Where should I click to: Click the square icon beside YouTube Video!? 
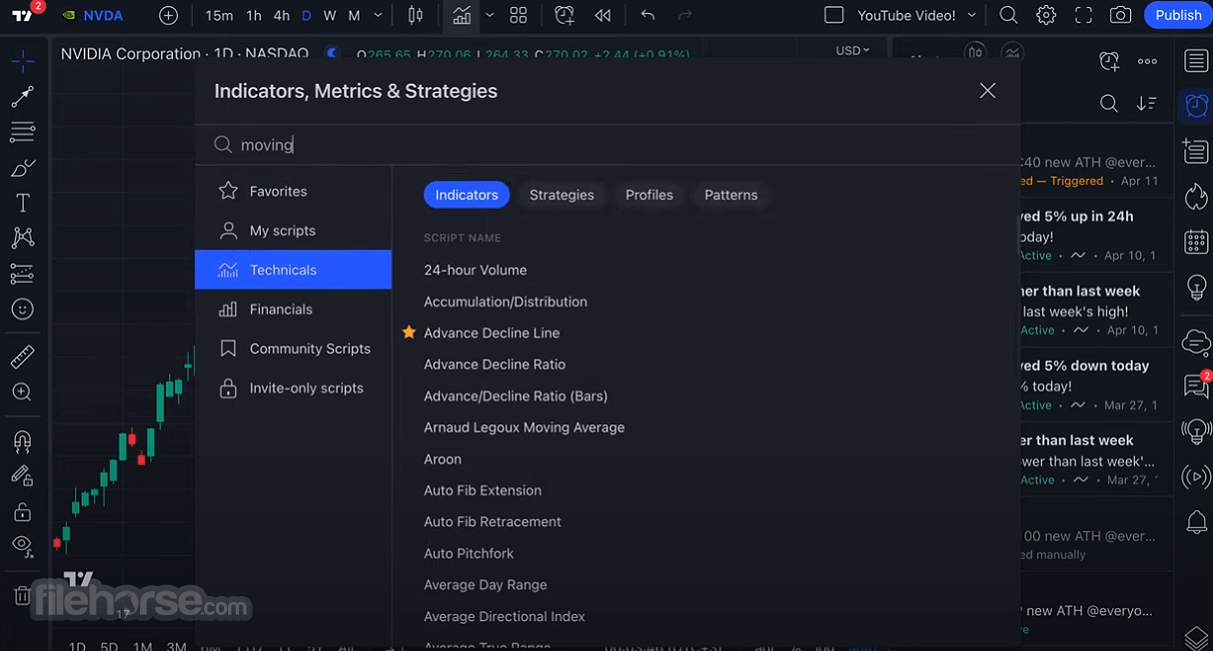(x=834, y=15)
